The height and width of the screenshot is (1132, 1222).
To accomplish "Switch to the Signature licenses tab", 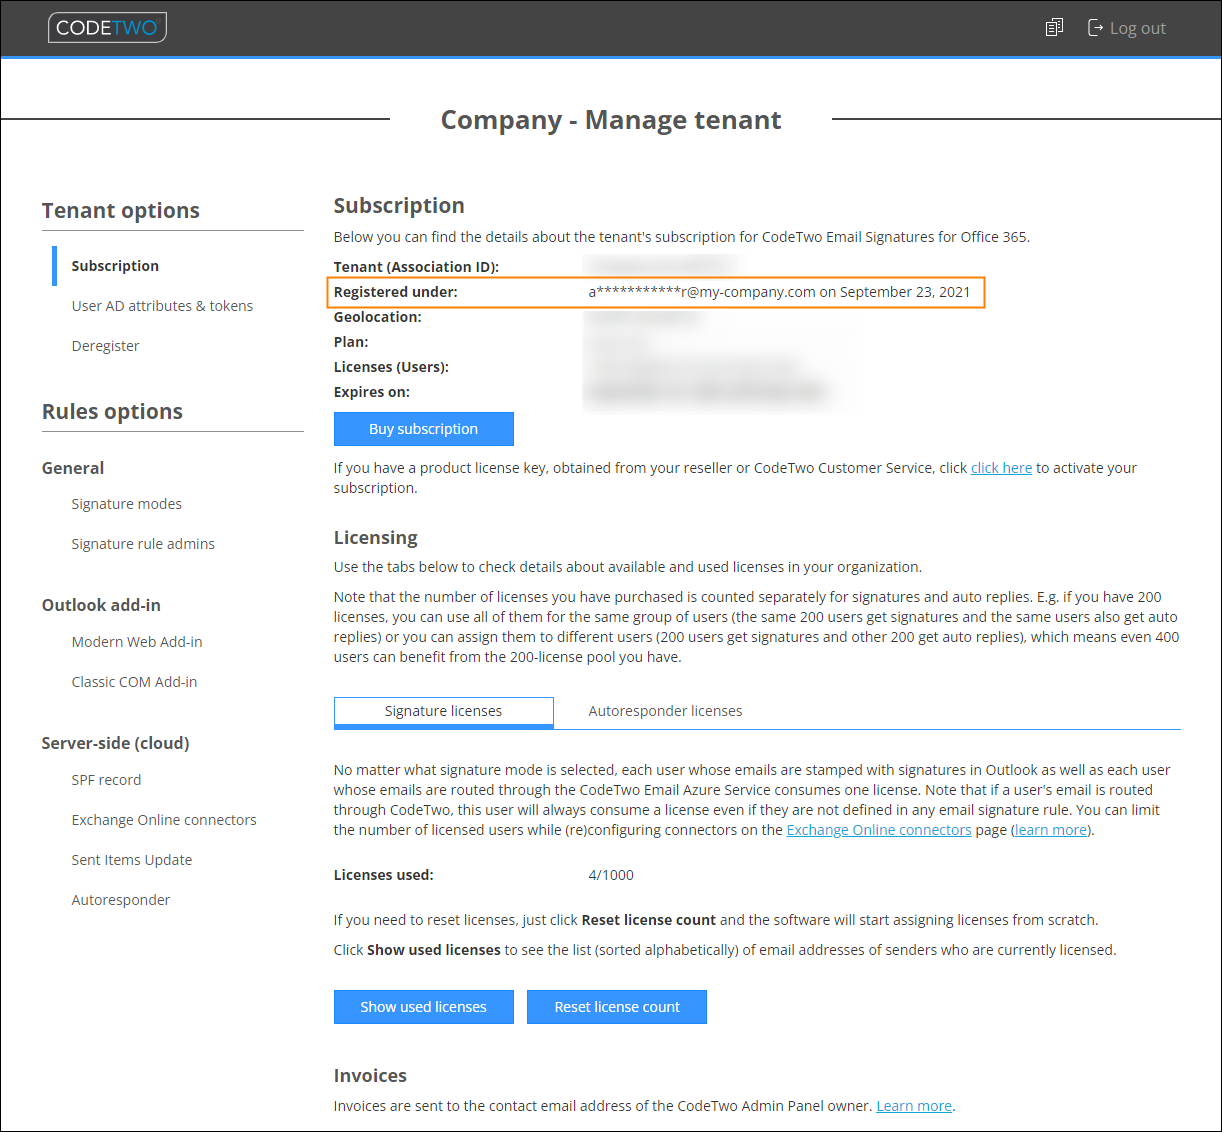I will click(443, 712).
